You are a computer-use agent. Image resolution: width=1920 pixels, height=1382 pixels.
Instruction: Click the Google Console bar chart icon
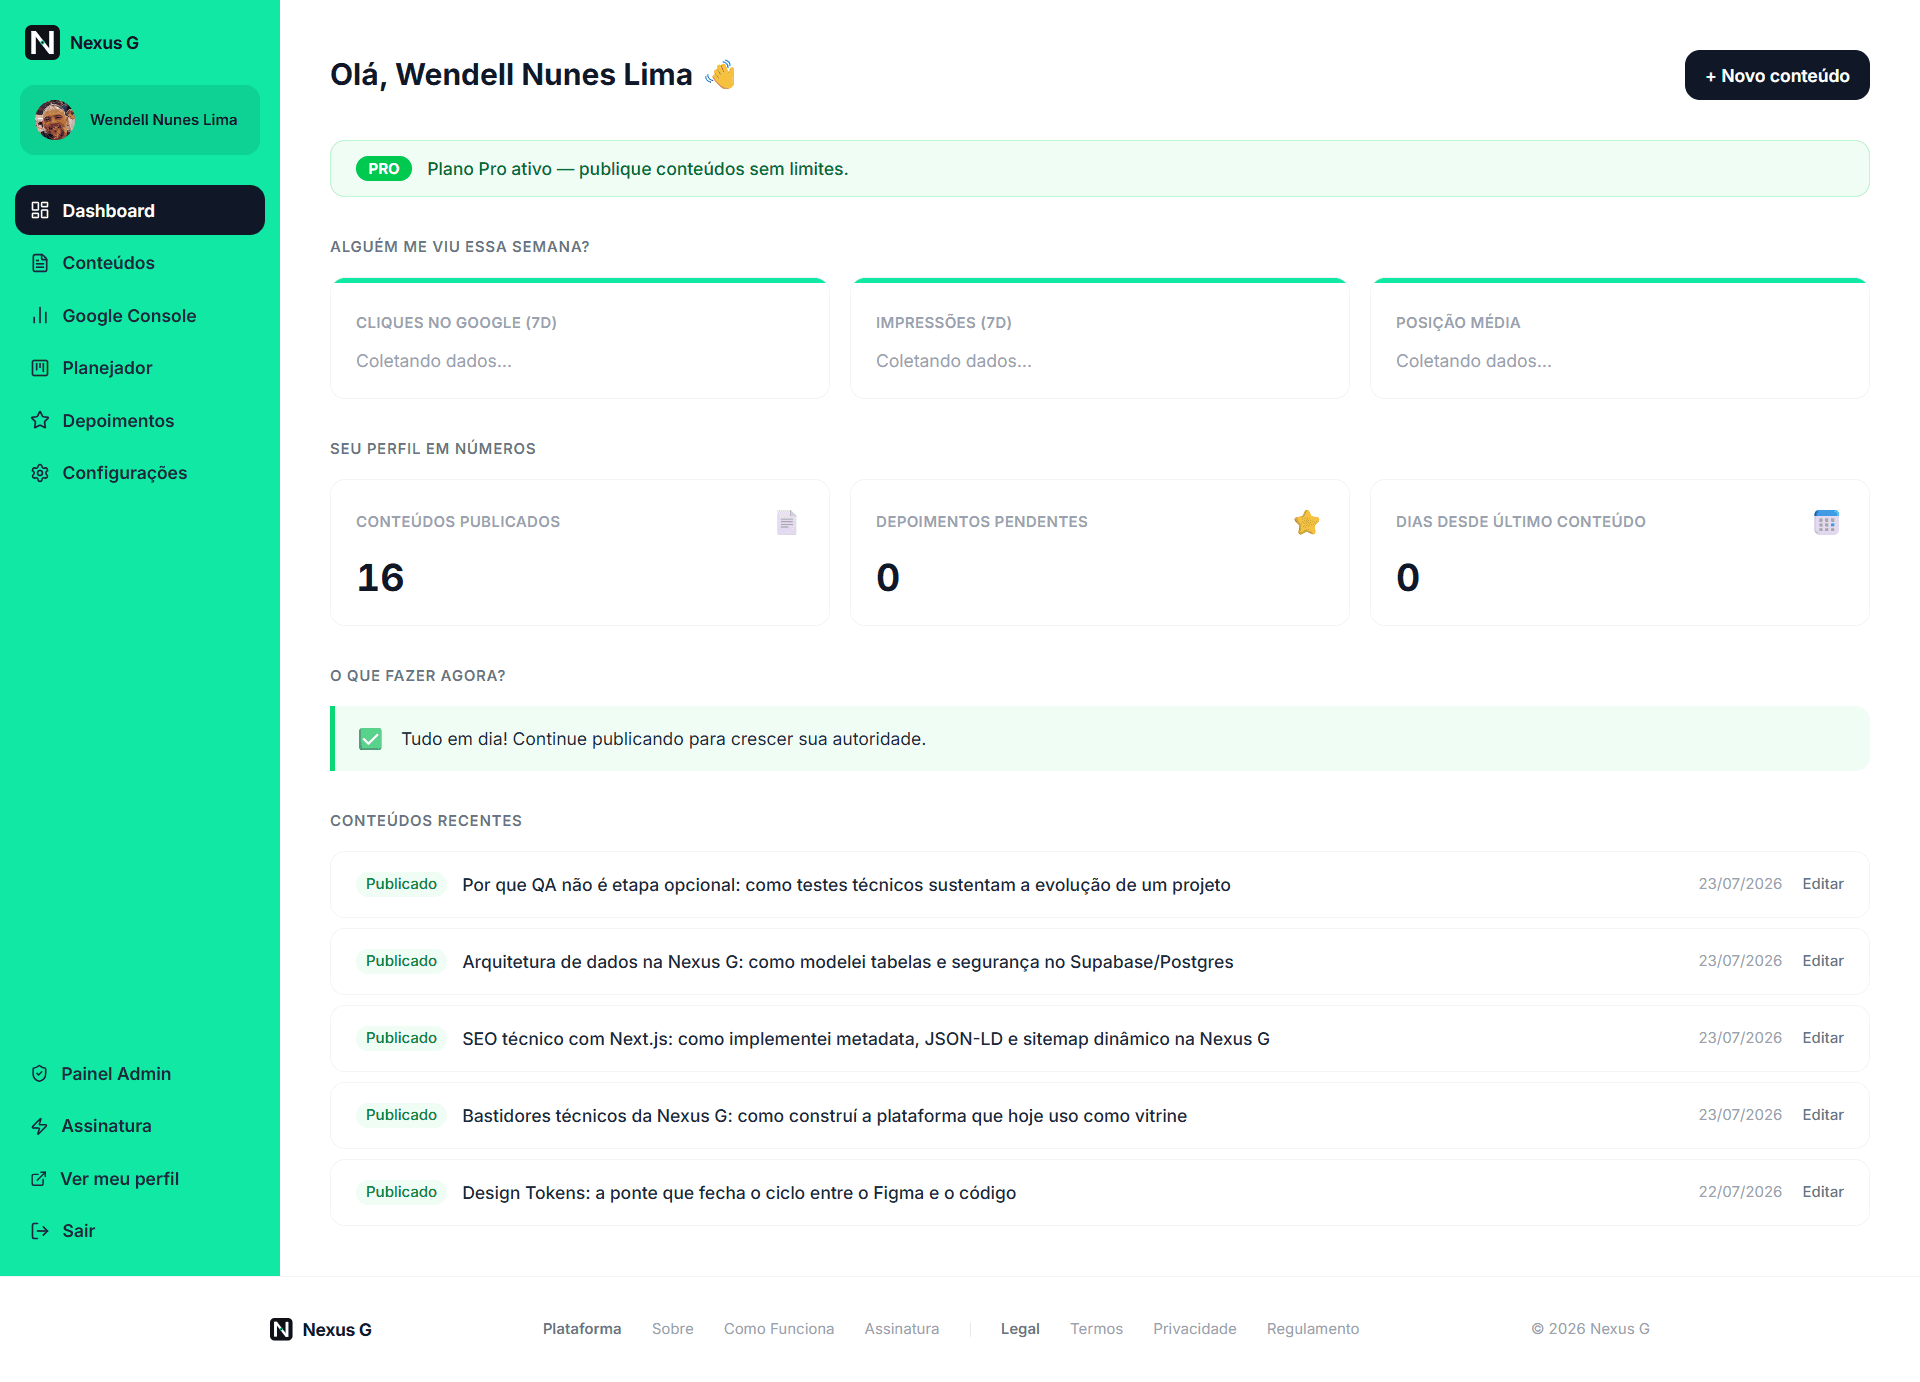40,316
